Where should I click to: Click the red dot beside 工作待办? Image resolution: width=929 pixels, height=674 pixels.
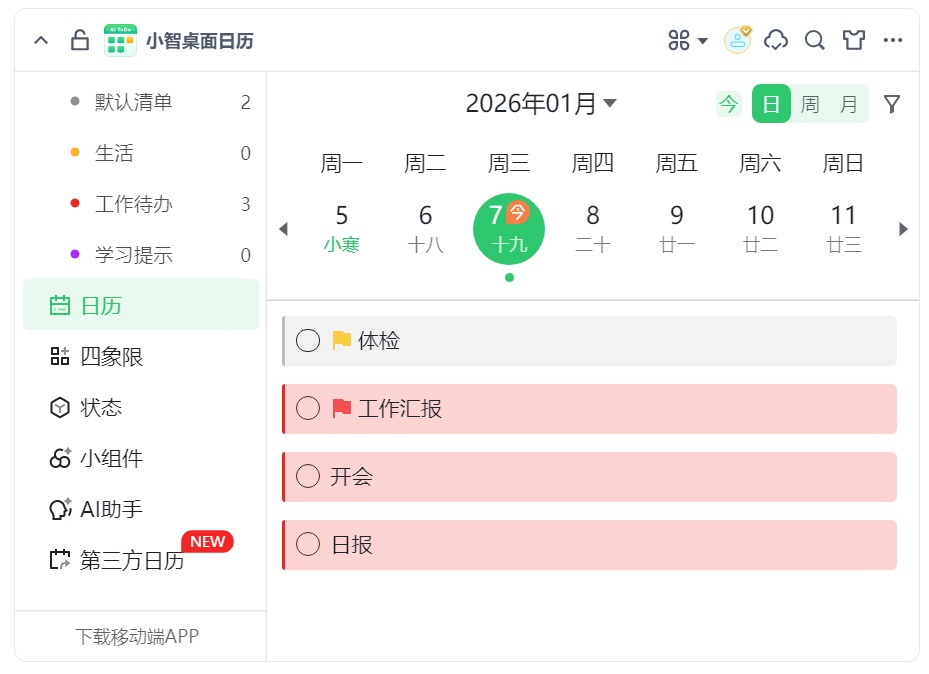pos(72,203)
